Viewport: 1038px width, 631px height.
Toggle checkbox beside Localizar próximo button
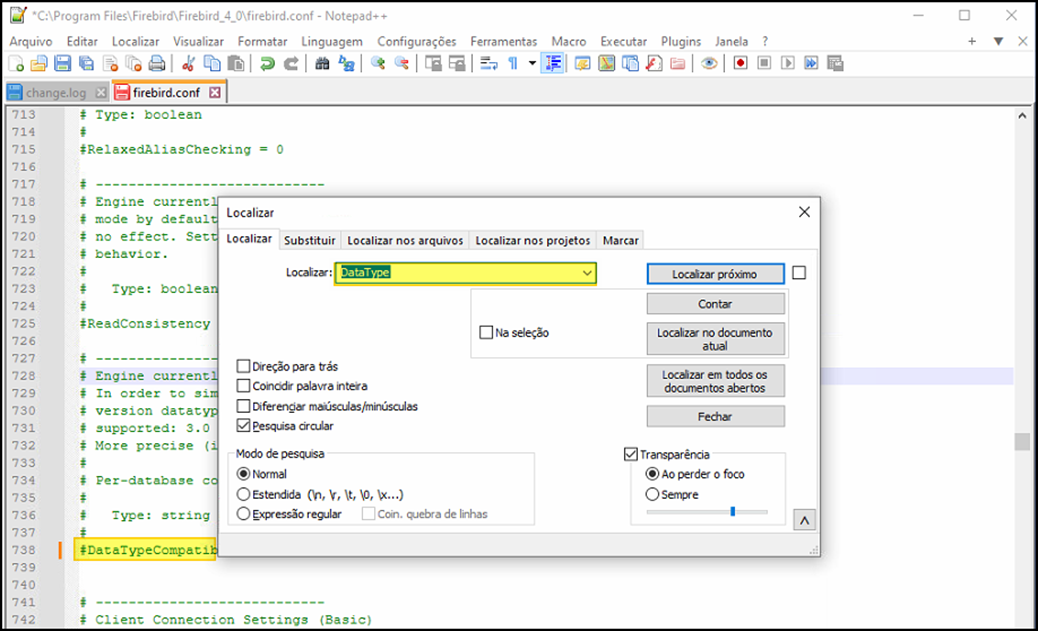(799, 273)
